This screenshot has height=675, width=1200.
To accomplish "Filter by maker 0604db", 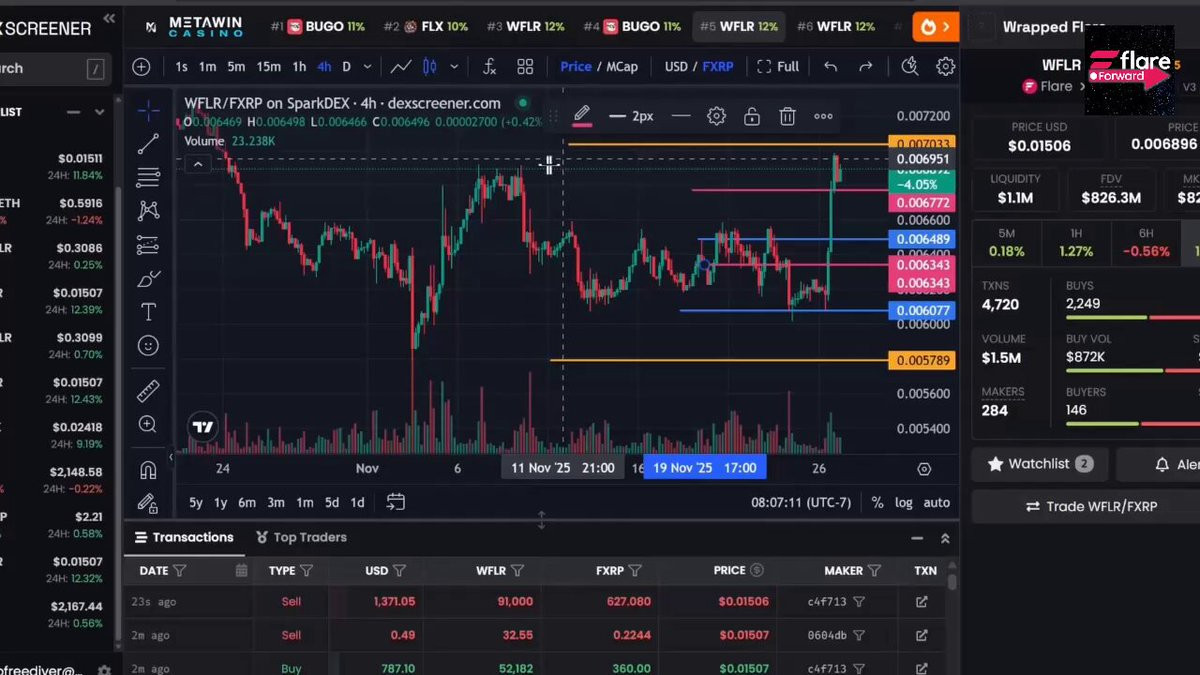I will (x=859, y=635).
